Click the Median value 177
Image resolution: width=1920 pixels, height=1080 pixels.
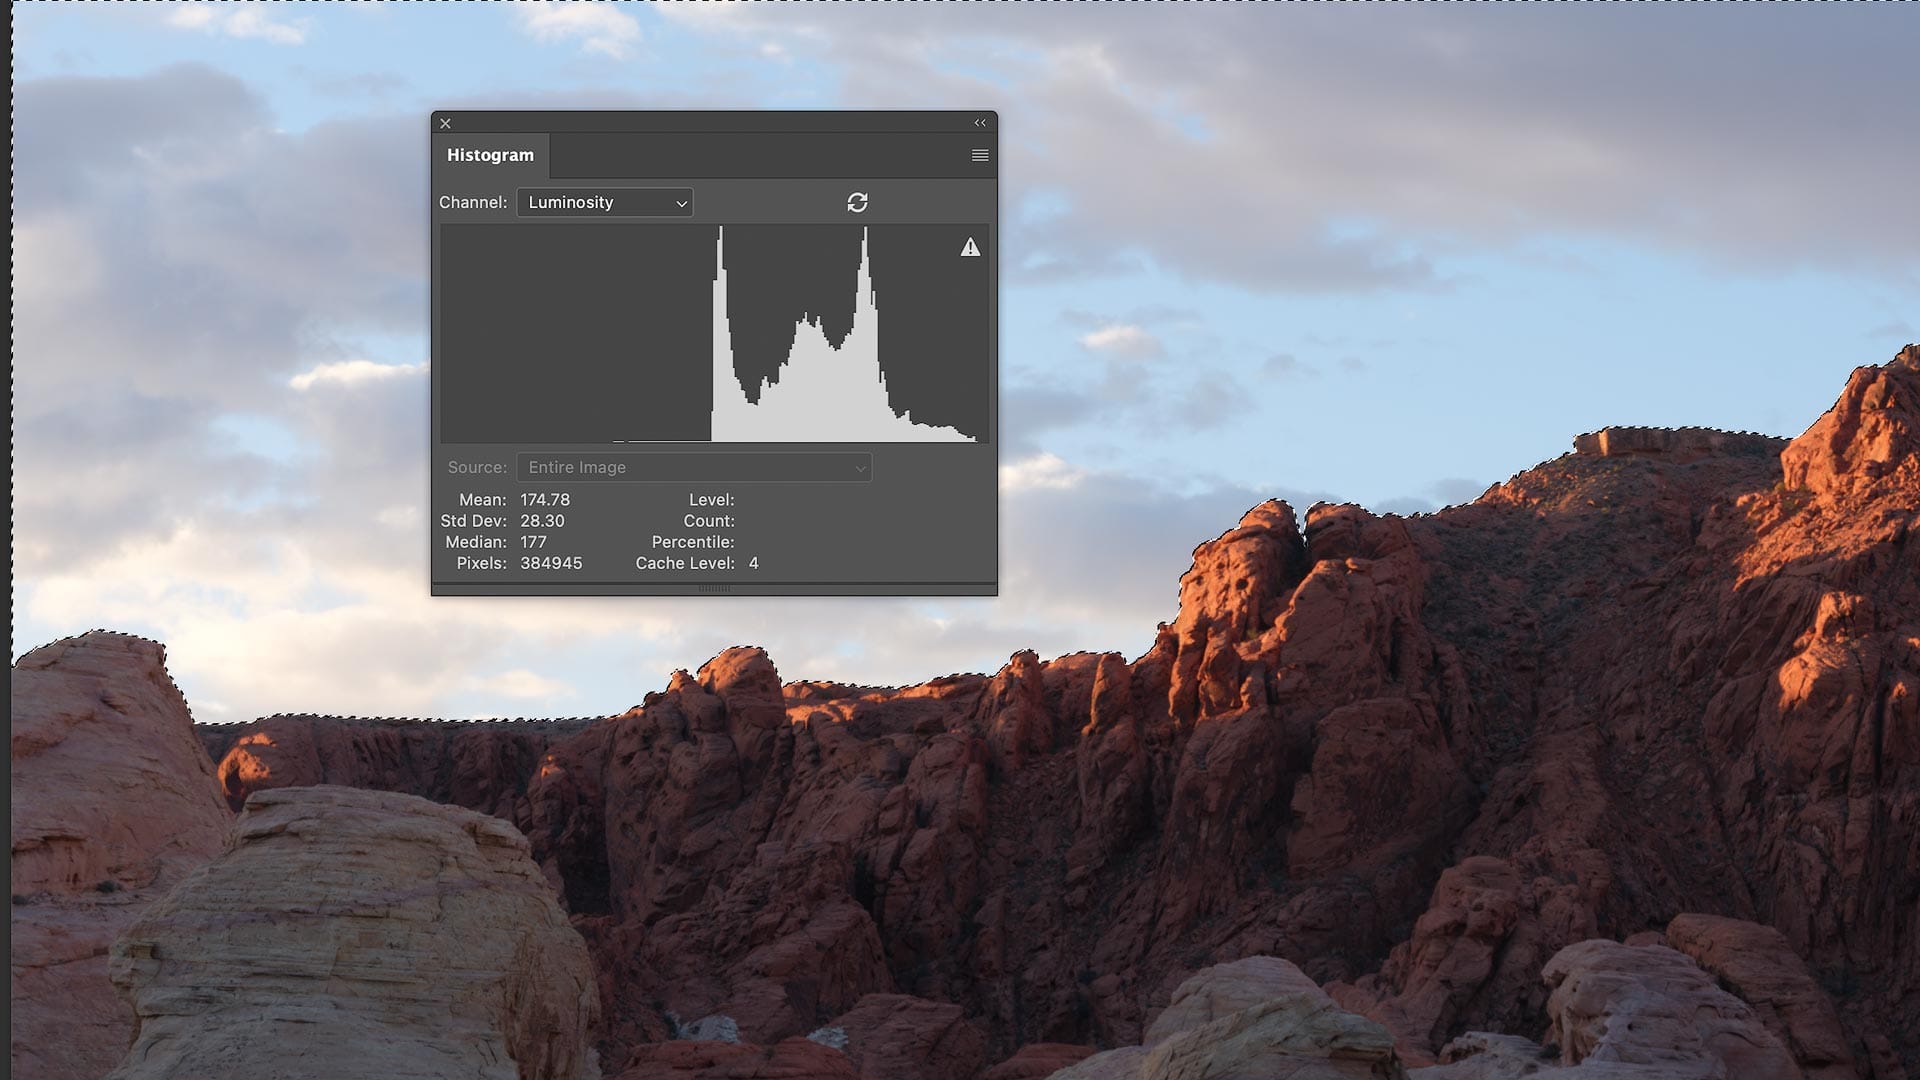click(533, 542)
